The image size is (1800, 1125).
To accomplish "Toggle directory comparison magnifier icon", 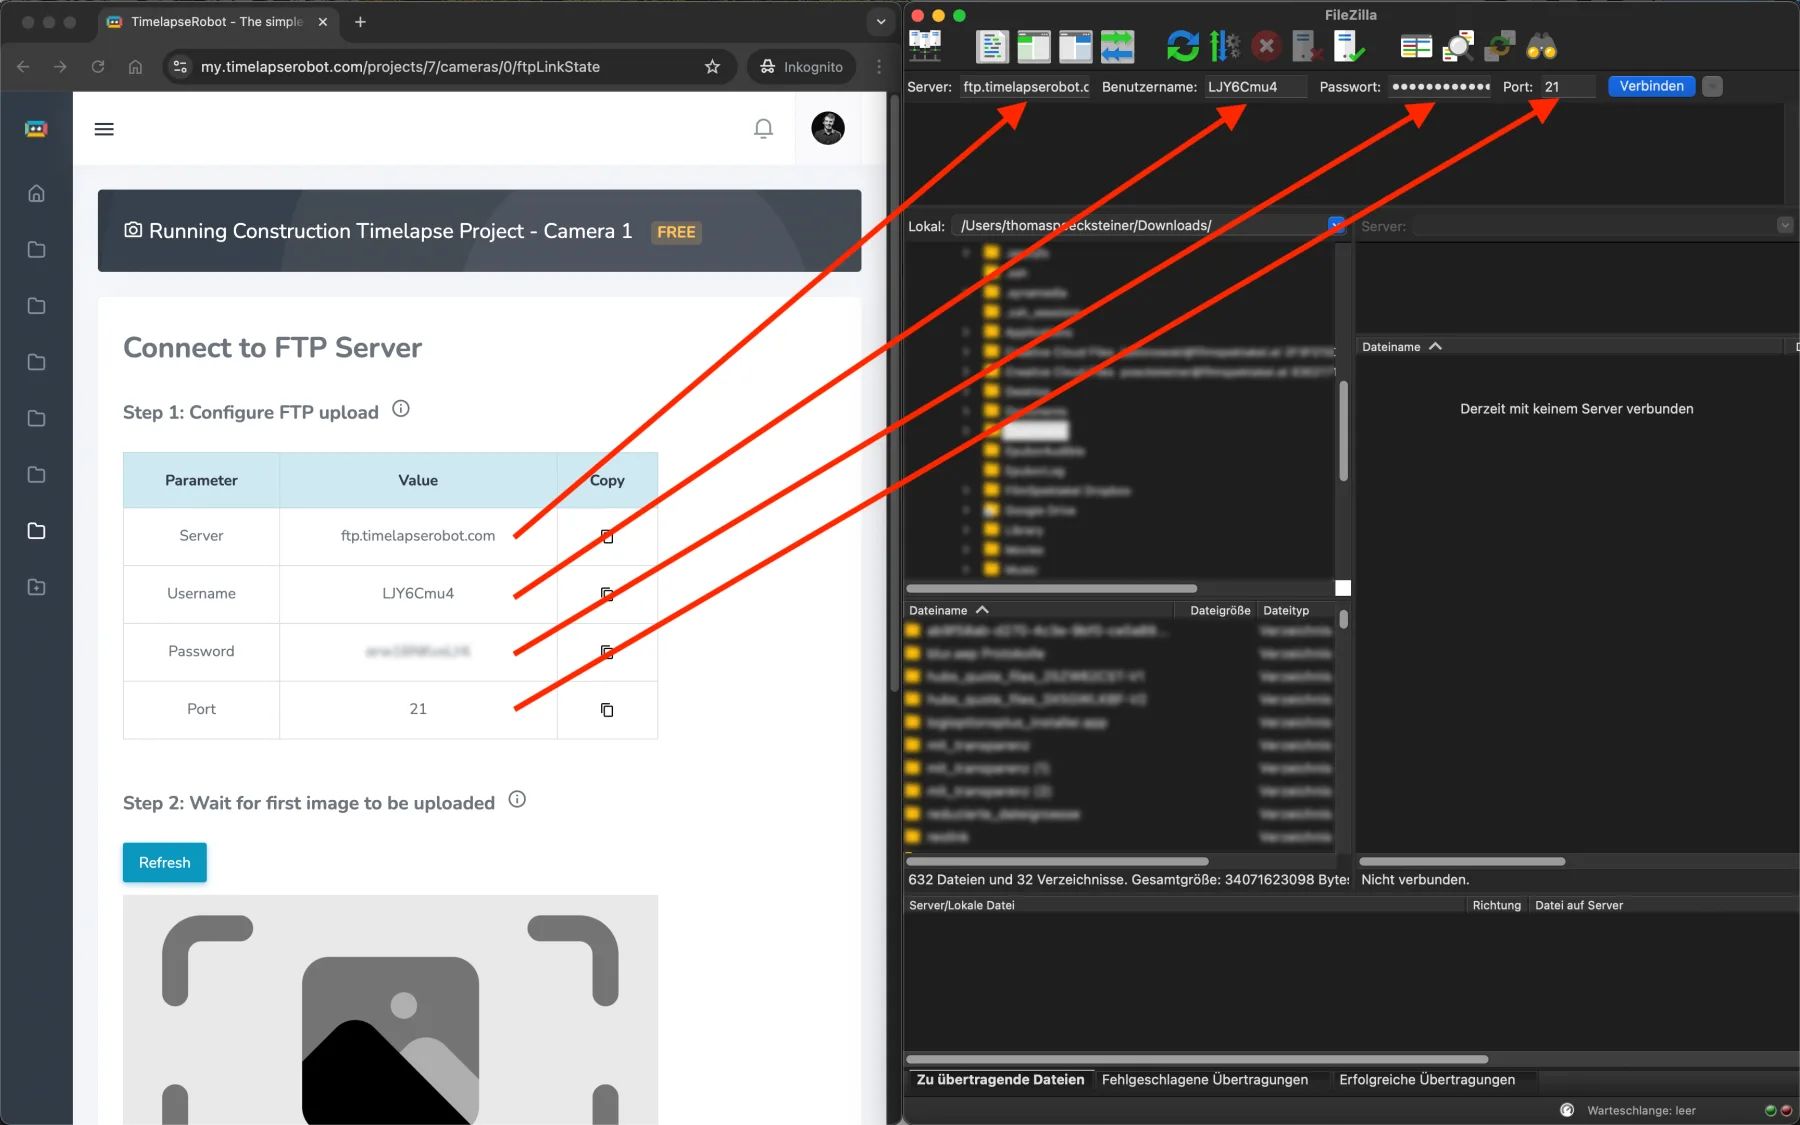I will pyautogui.click(x=1457, y=46).
